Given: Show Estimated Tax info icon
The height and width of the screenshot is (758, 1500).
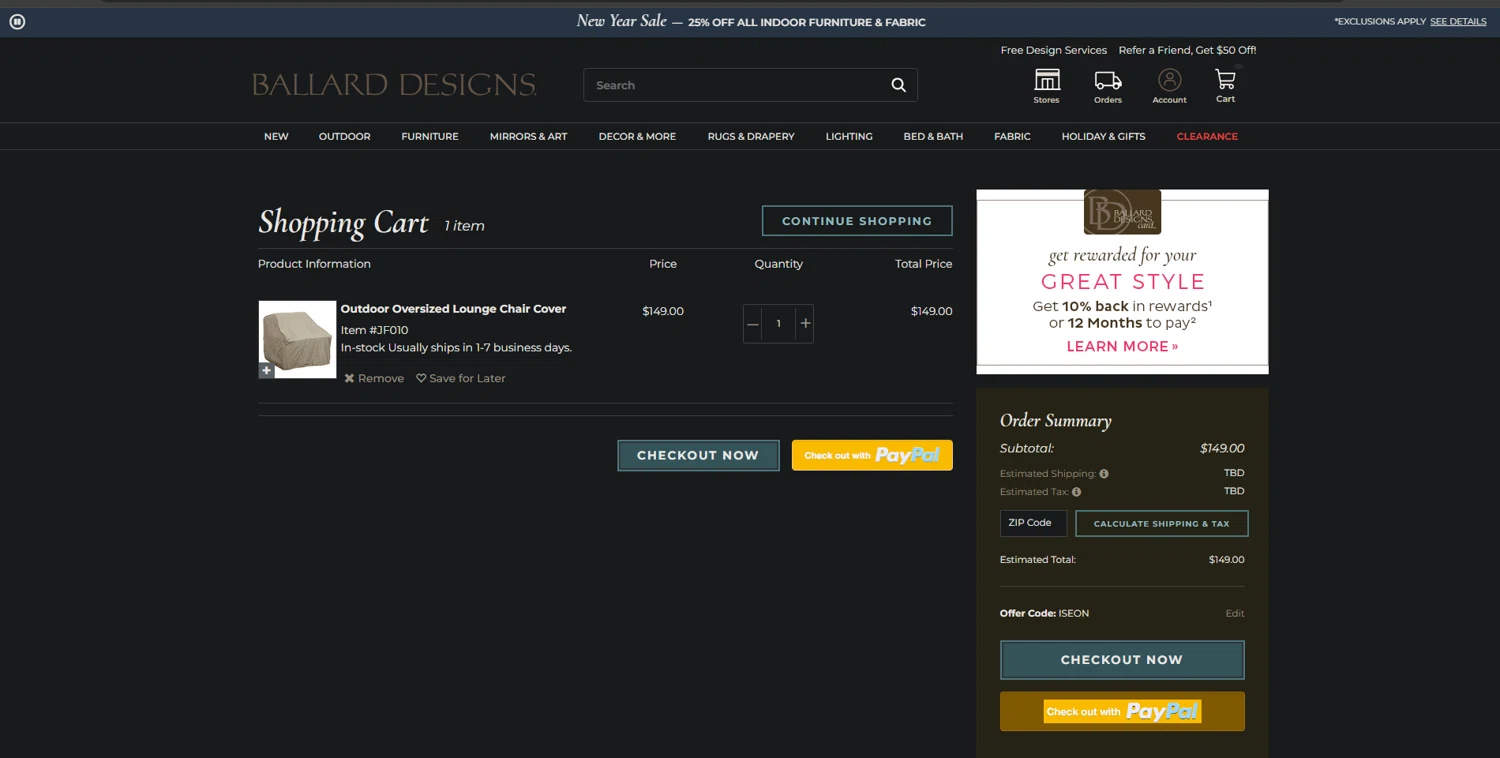Looking at the screenshot, I should [x=1076, y=492].
